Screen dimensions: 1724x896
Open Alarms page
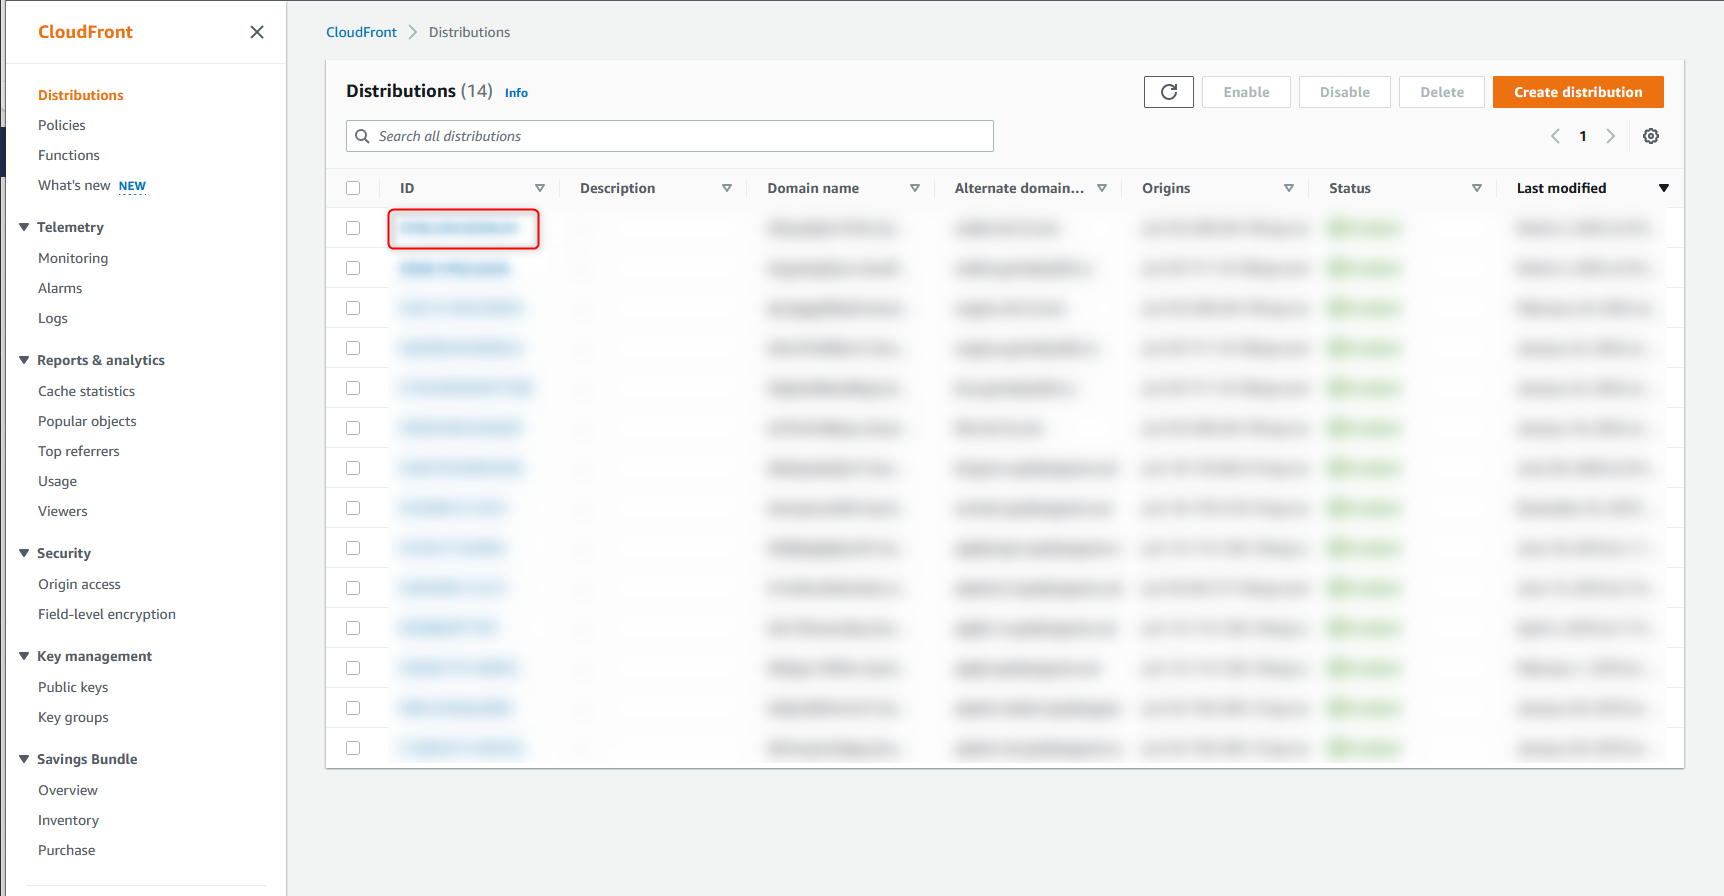tap(60, 288)
